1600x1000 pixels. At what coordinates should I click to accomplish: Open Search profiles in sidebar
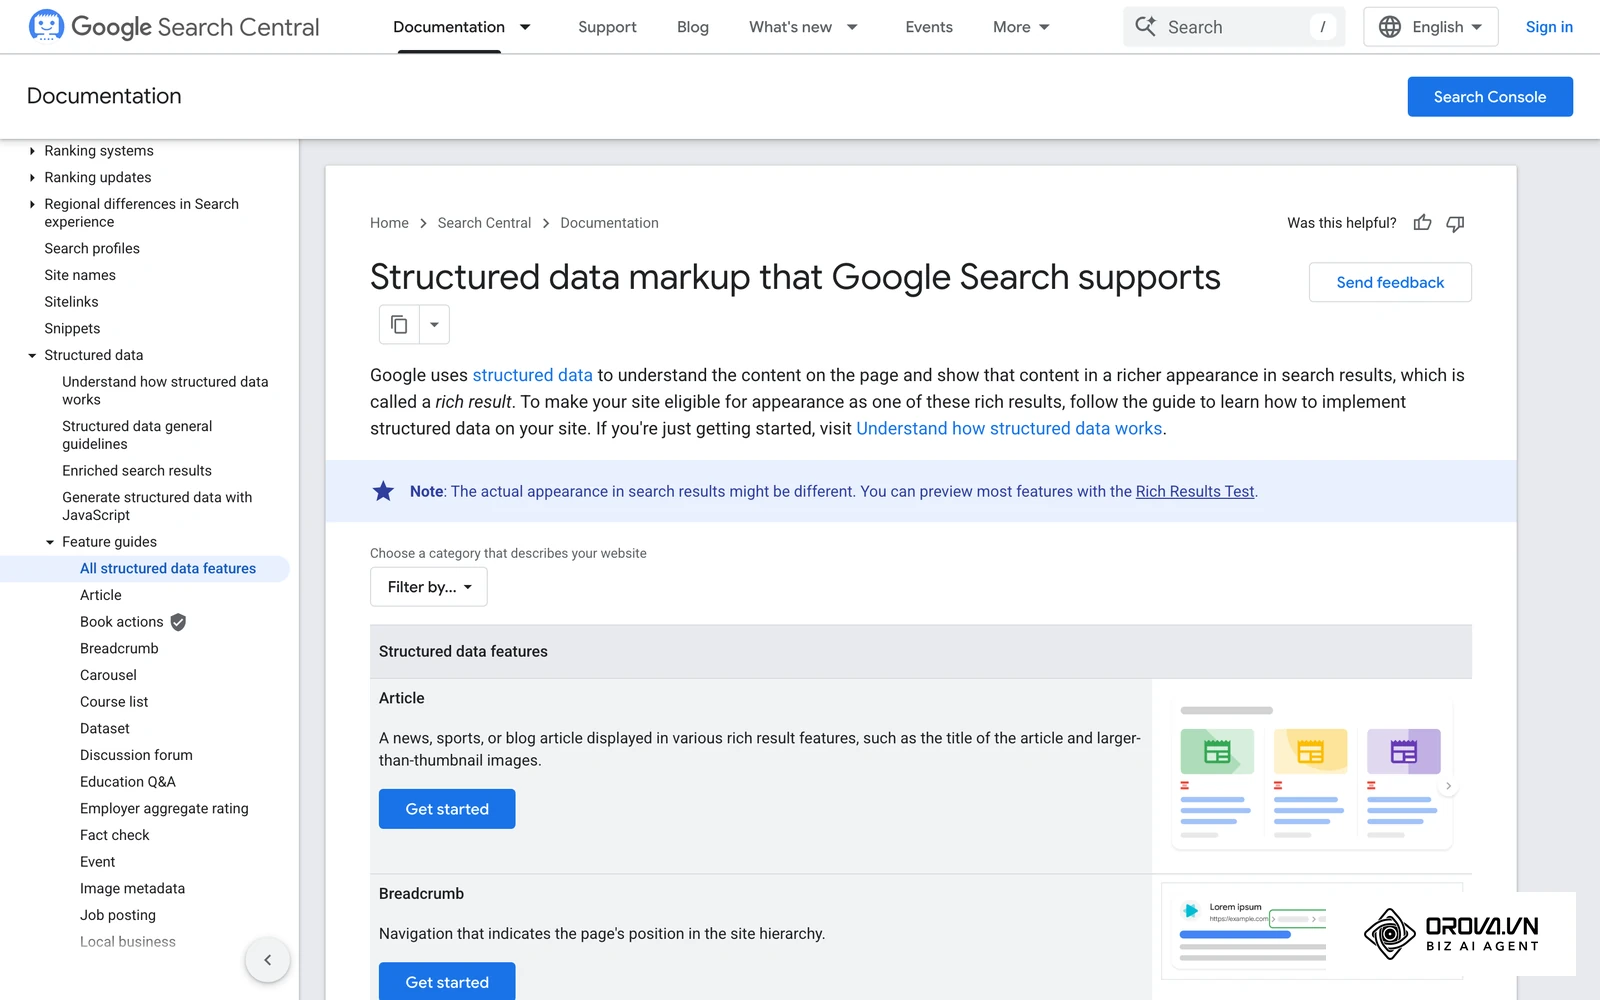[92, 249]
